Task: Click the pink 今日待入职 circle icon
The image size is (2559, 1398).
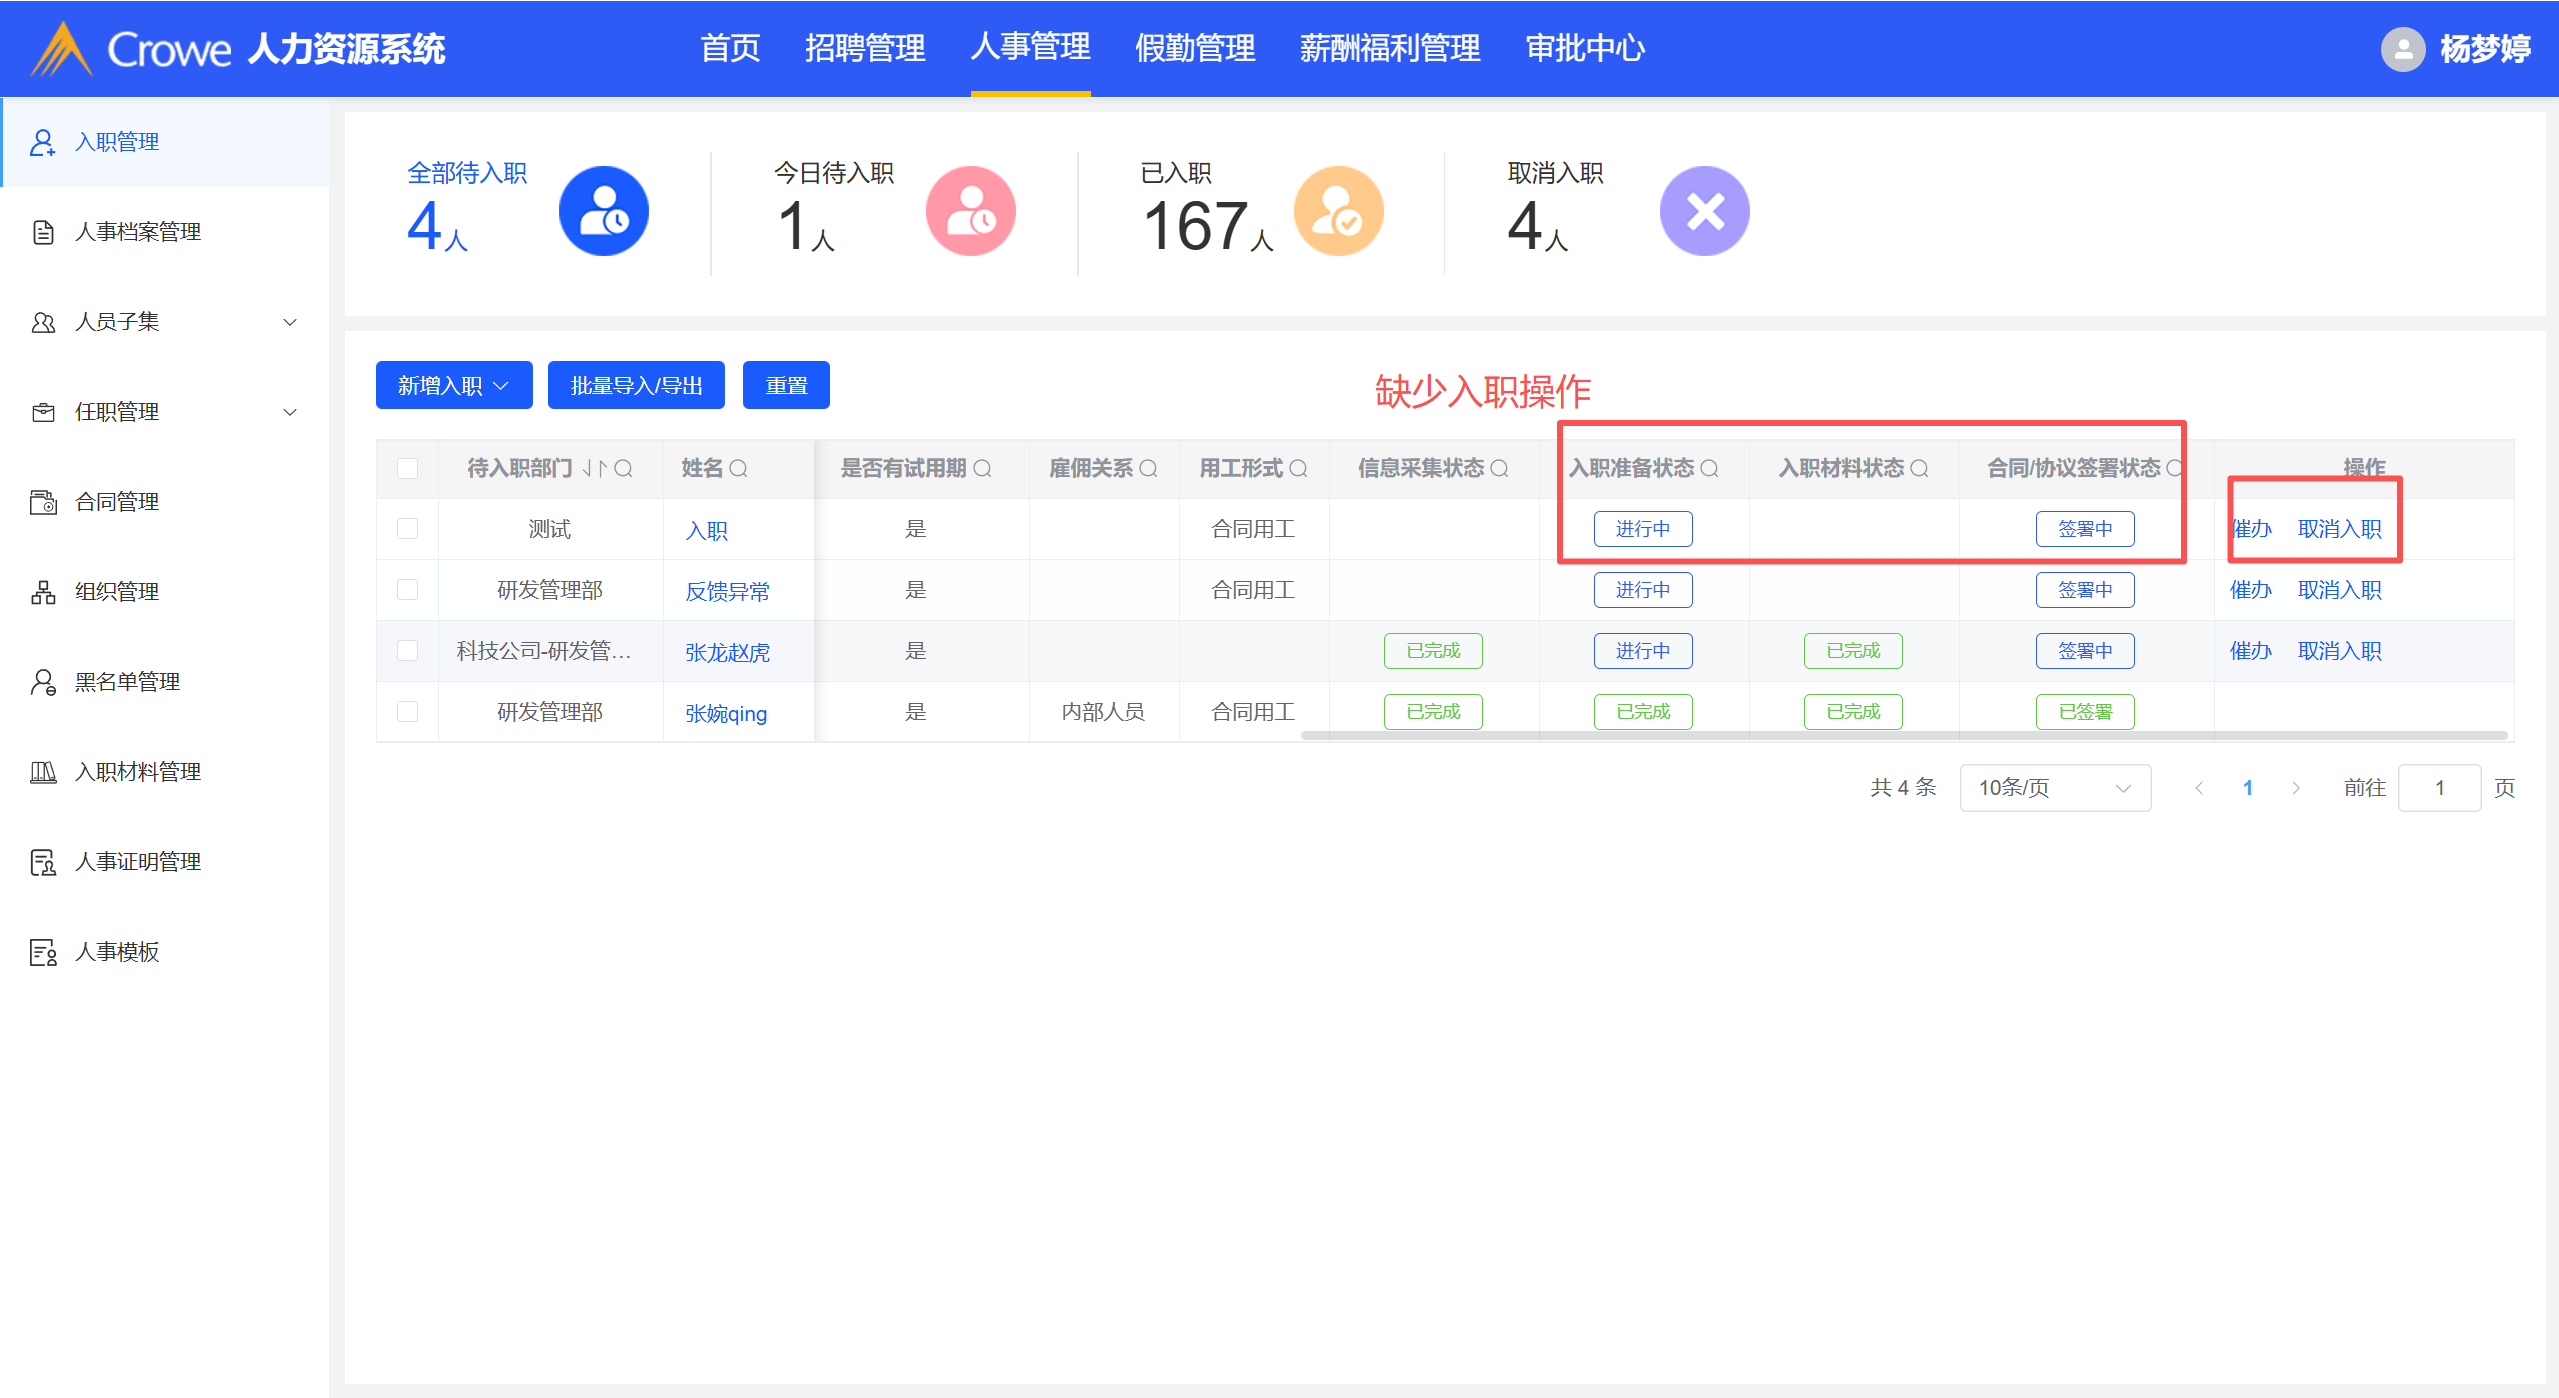Action: coord(970,211)
